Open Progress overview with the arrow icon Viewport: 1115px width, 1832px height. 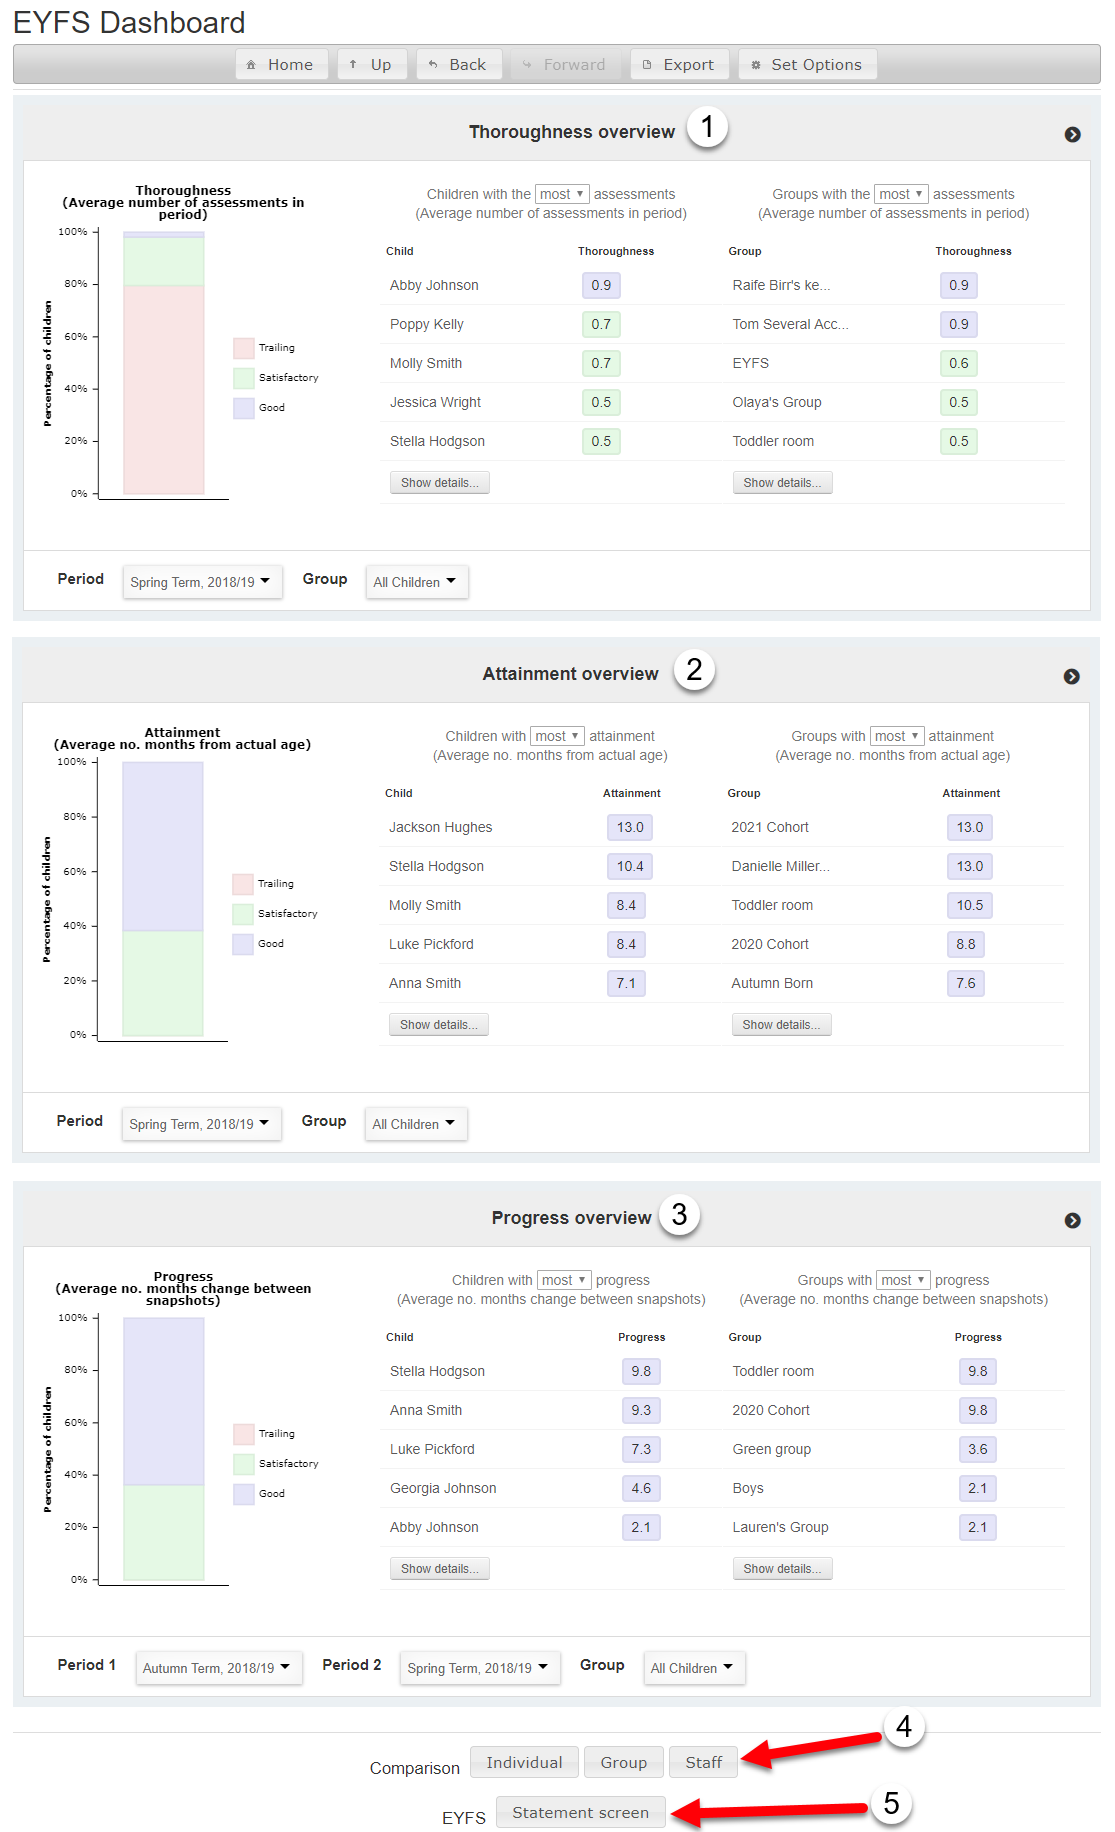point(1072,1221)
